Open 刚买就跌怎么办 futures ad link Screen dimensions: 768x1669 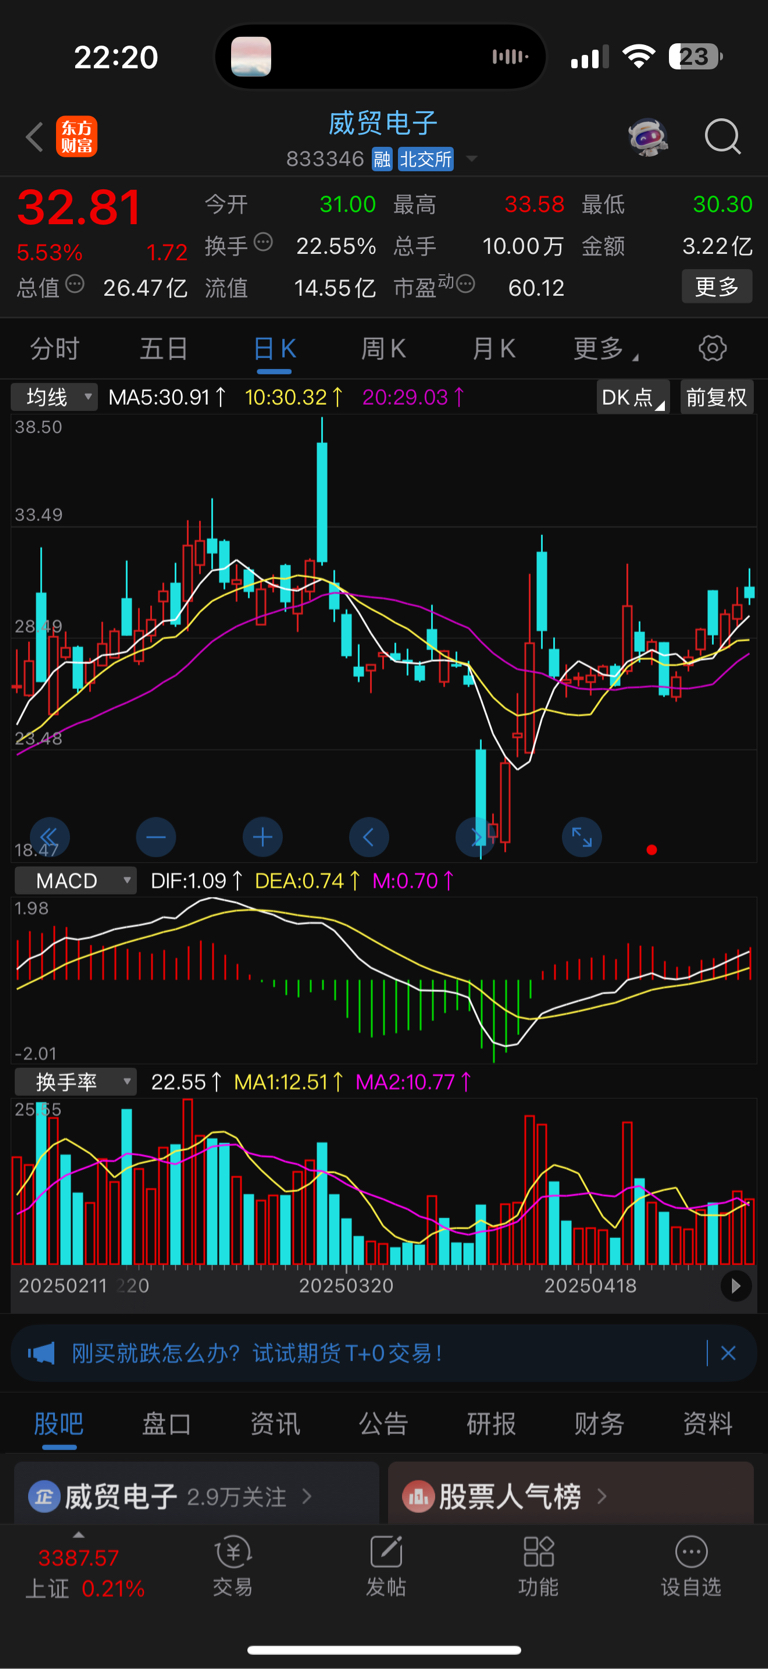(x=257, y=1353)
